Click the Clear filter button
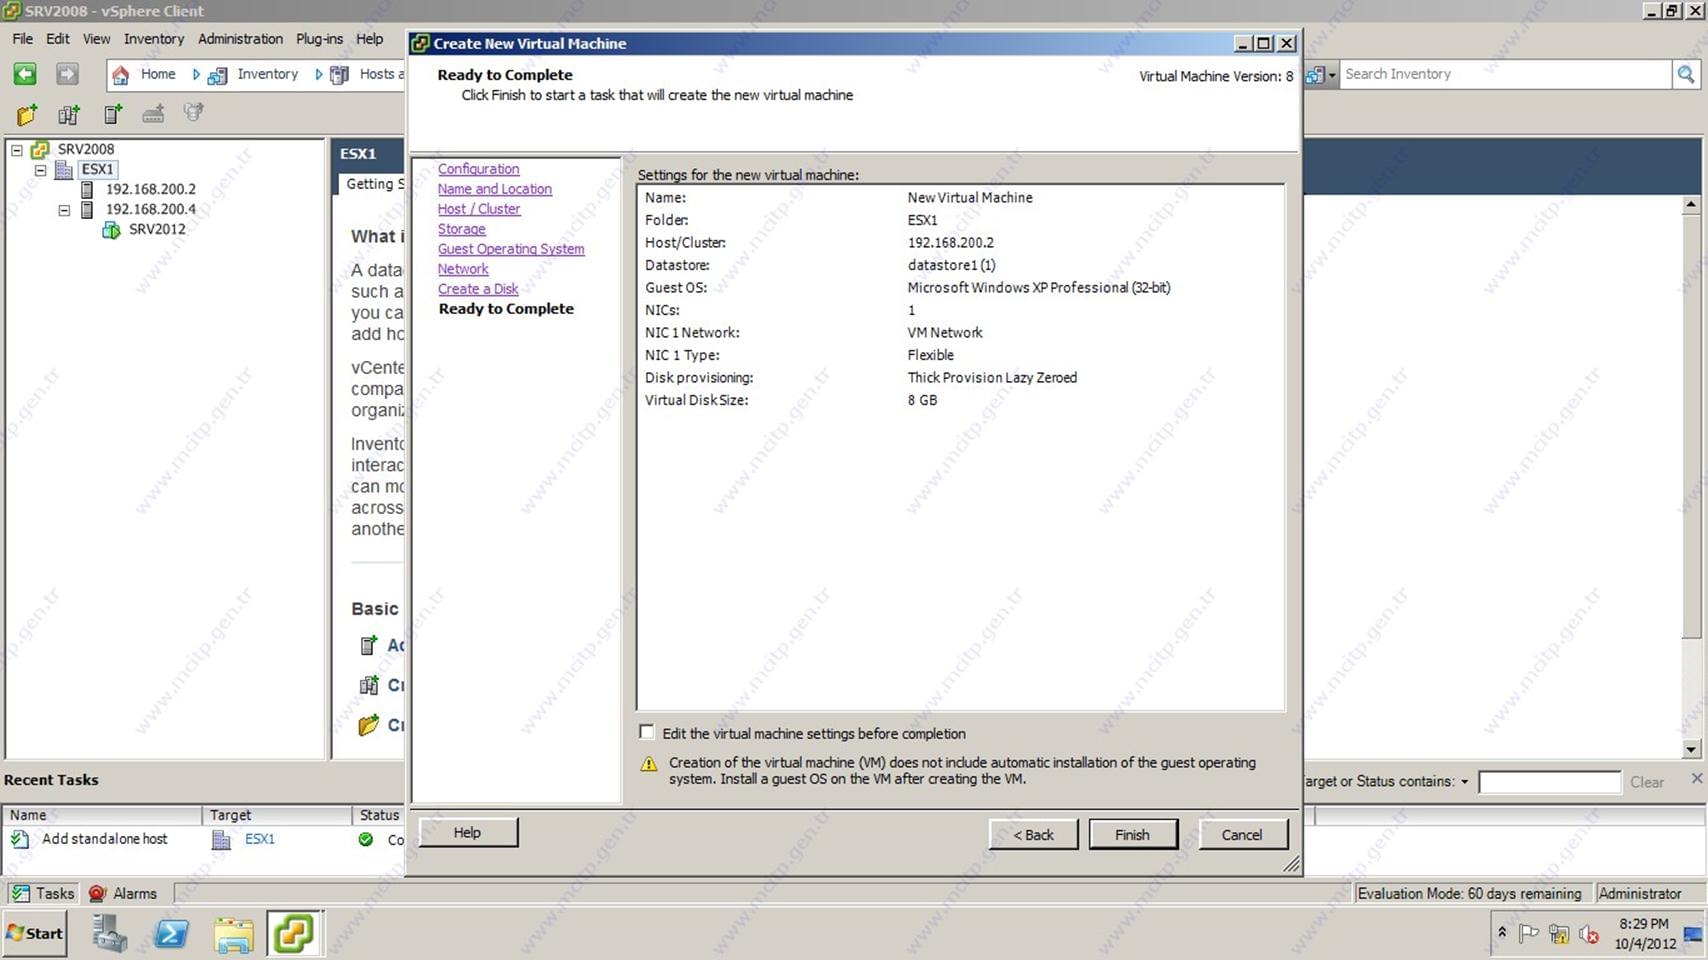Image resolution: width=1708 pixels, height=960 pixels. tap(1647, 782)
